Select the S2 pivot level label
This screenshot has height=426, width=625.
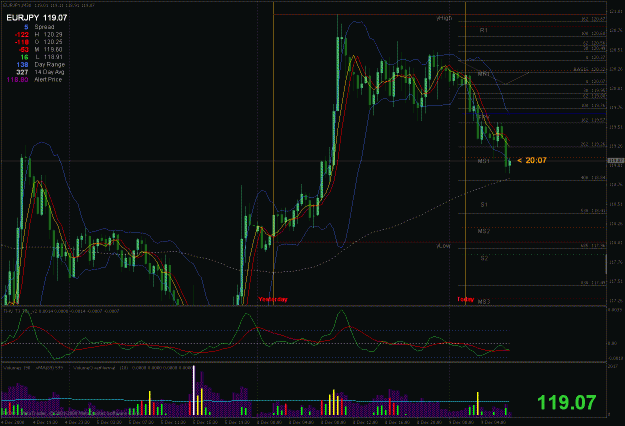pos(484,258)
